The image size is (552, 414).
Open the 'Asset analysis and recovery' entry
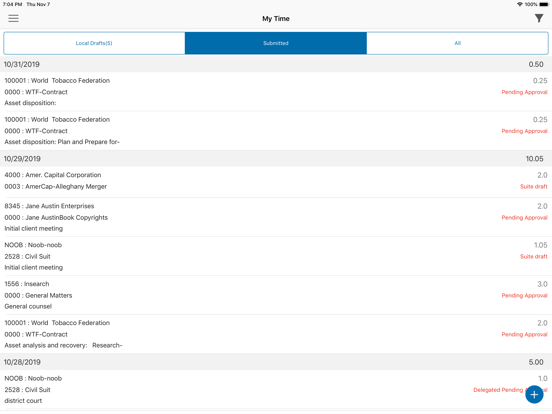point(276,334)
